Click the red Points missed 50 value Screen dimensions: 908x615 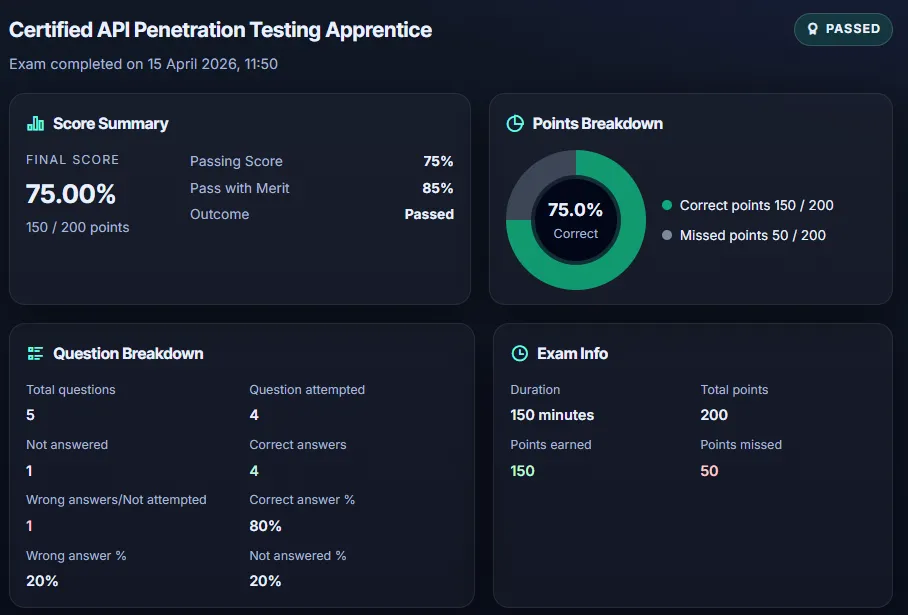click(x=709, y=471)
